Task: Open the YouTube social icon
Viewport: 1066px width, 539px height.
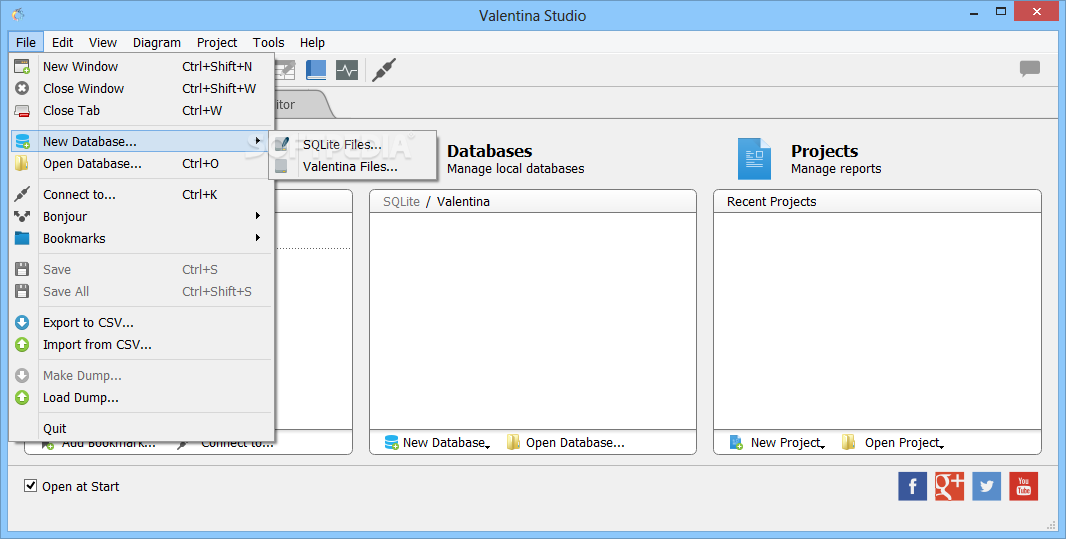Action: pos(1023,486)
